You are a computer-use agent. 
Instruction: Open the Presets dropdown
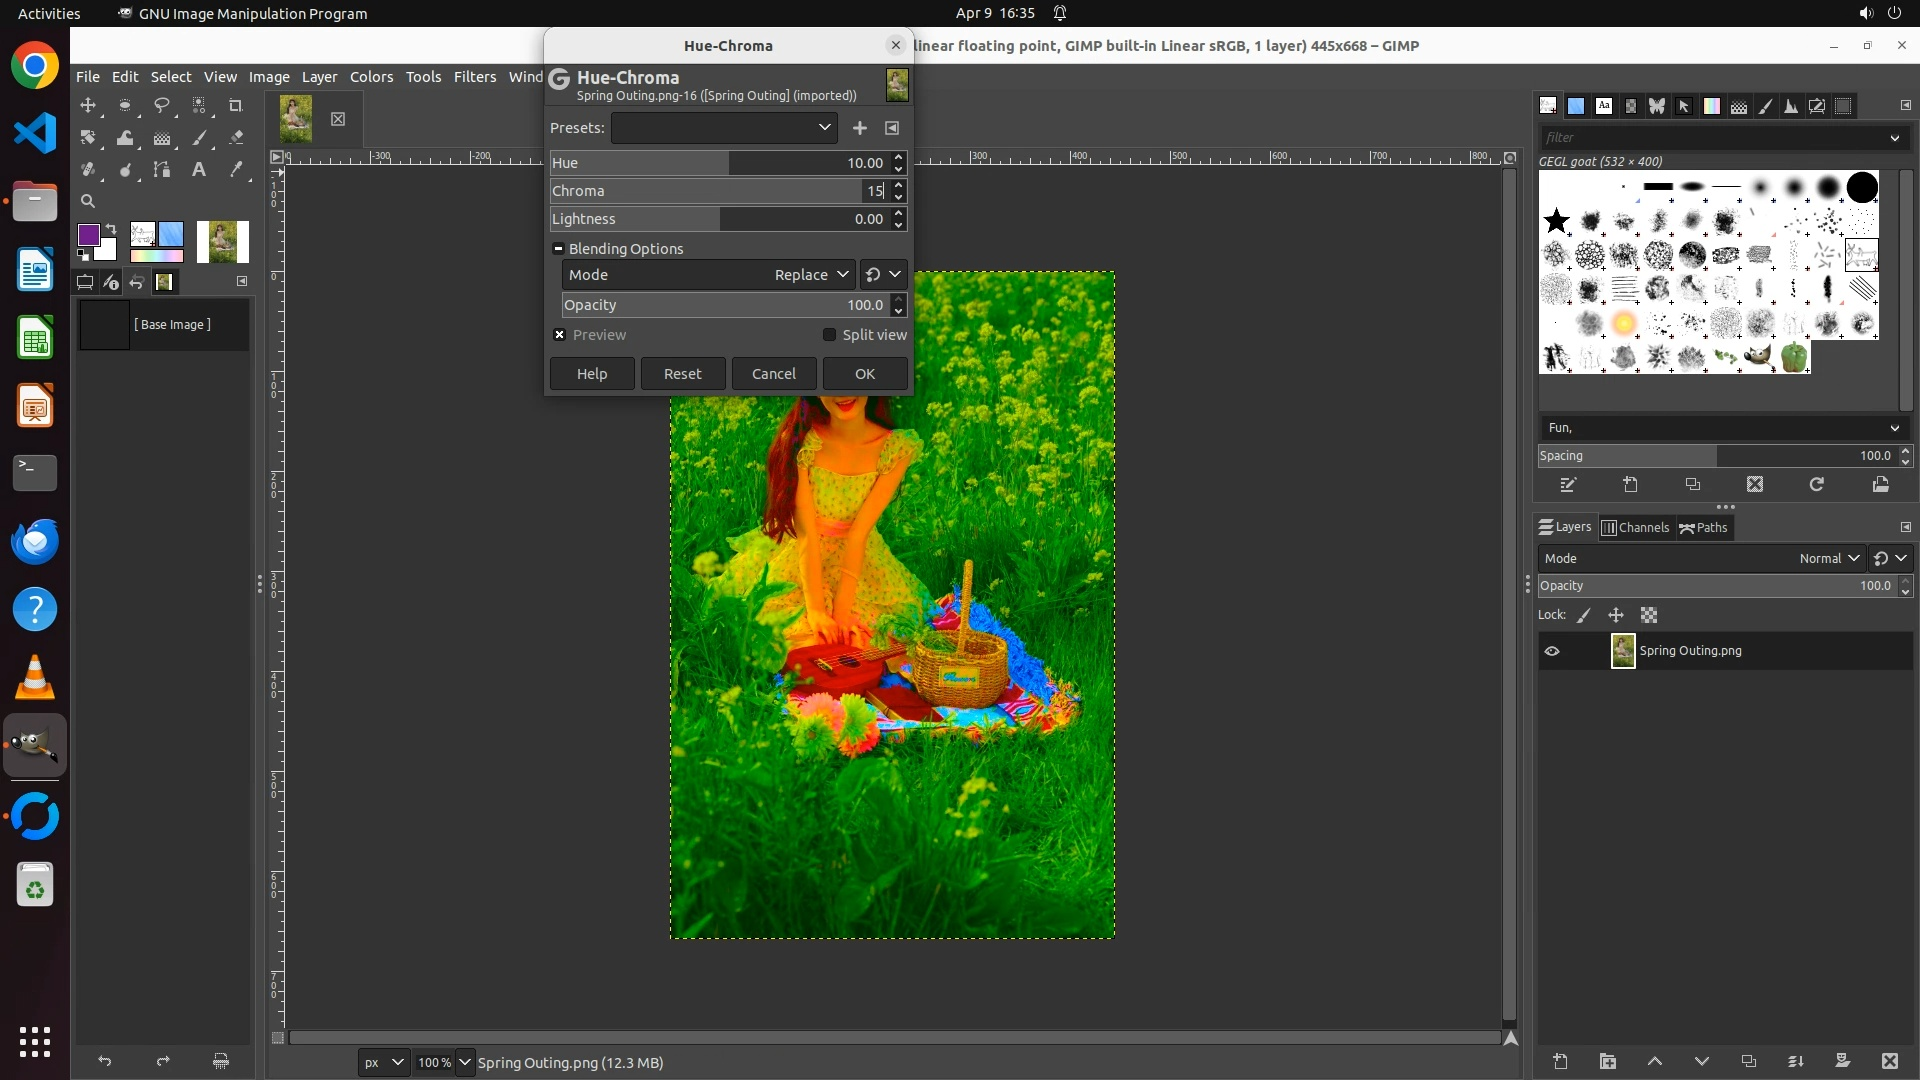coord(724,128)
